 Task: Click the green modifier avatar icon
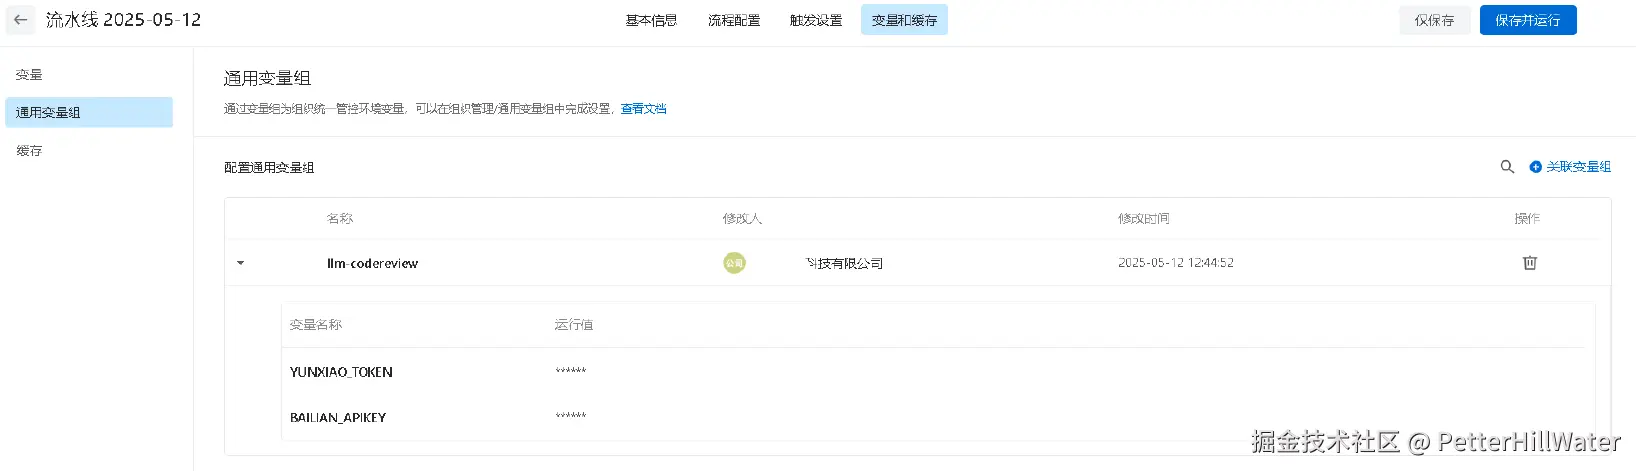pos(734,263)
